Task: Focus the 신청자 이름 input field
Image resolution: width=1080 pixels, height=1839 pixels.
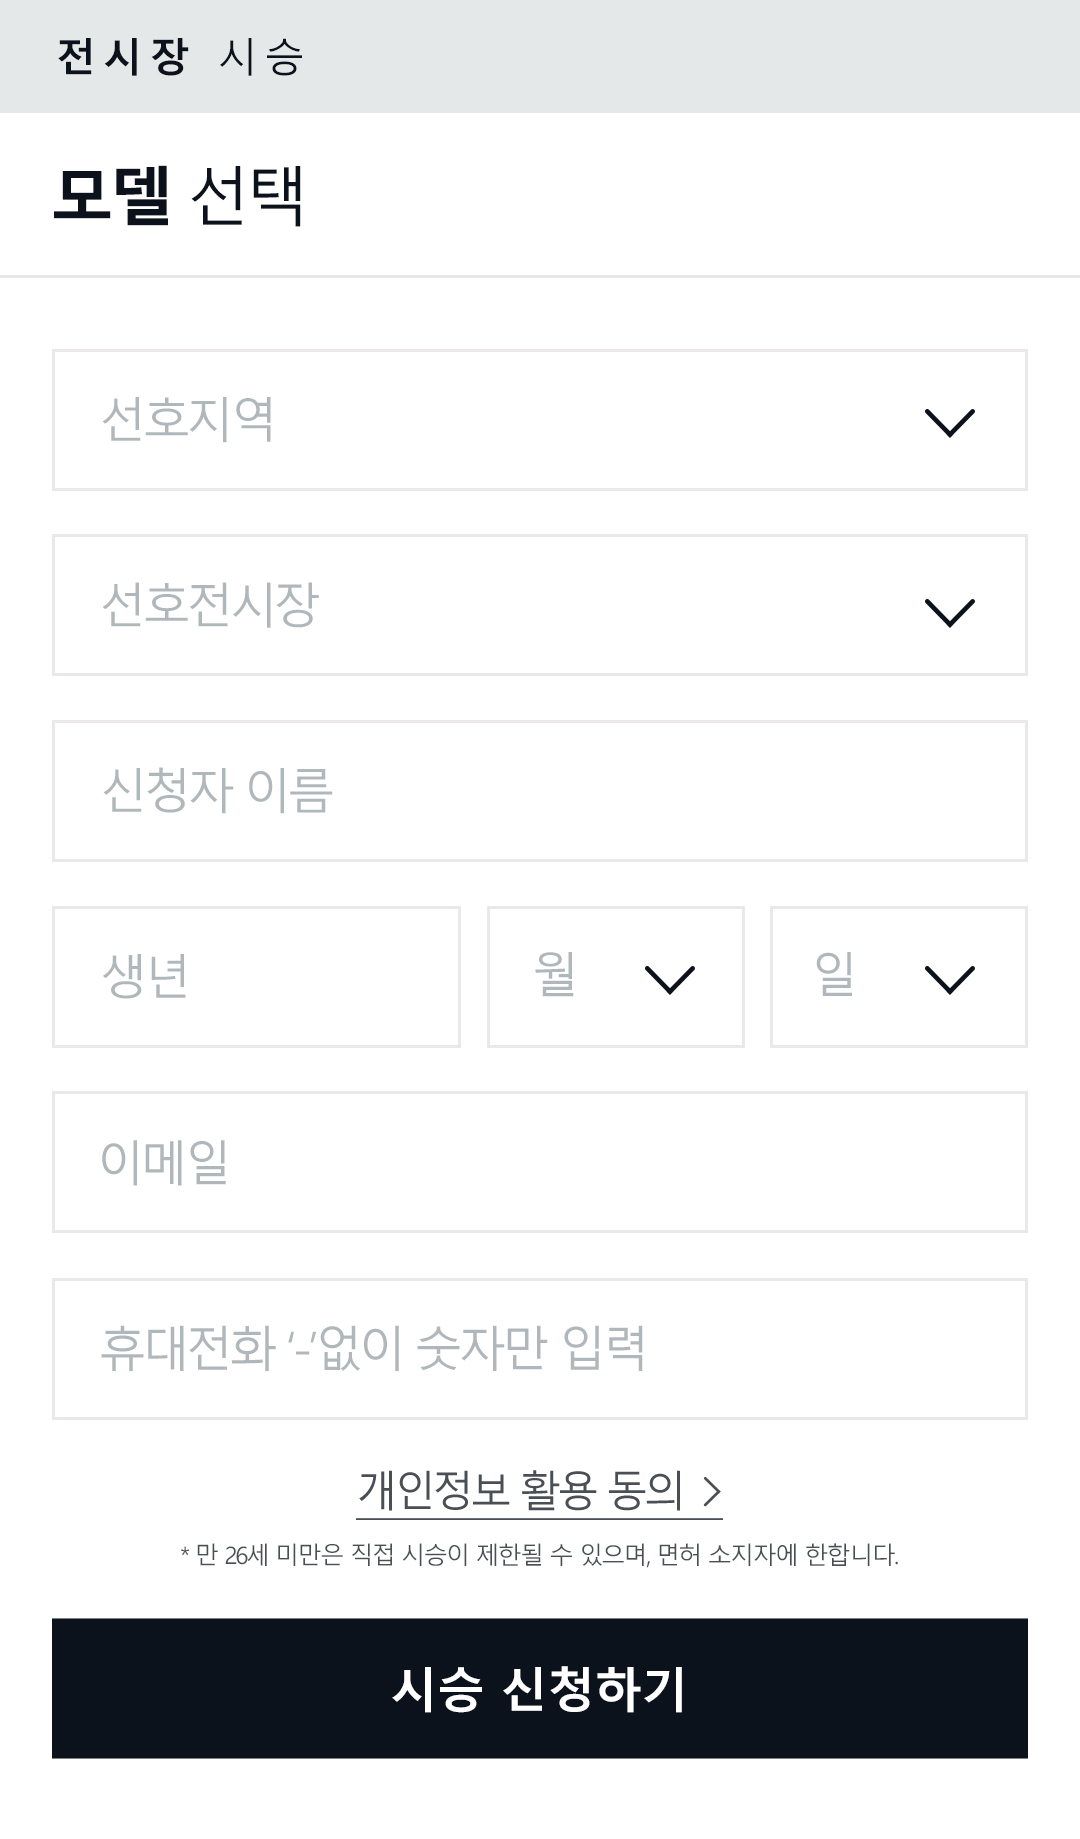Action: pyautogui.click(x=540, y=791)
